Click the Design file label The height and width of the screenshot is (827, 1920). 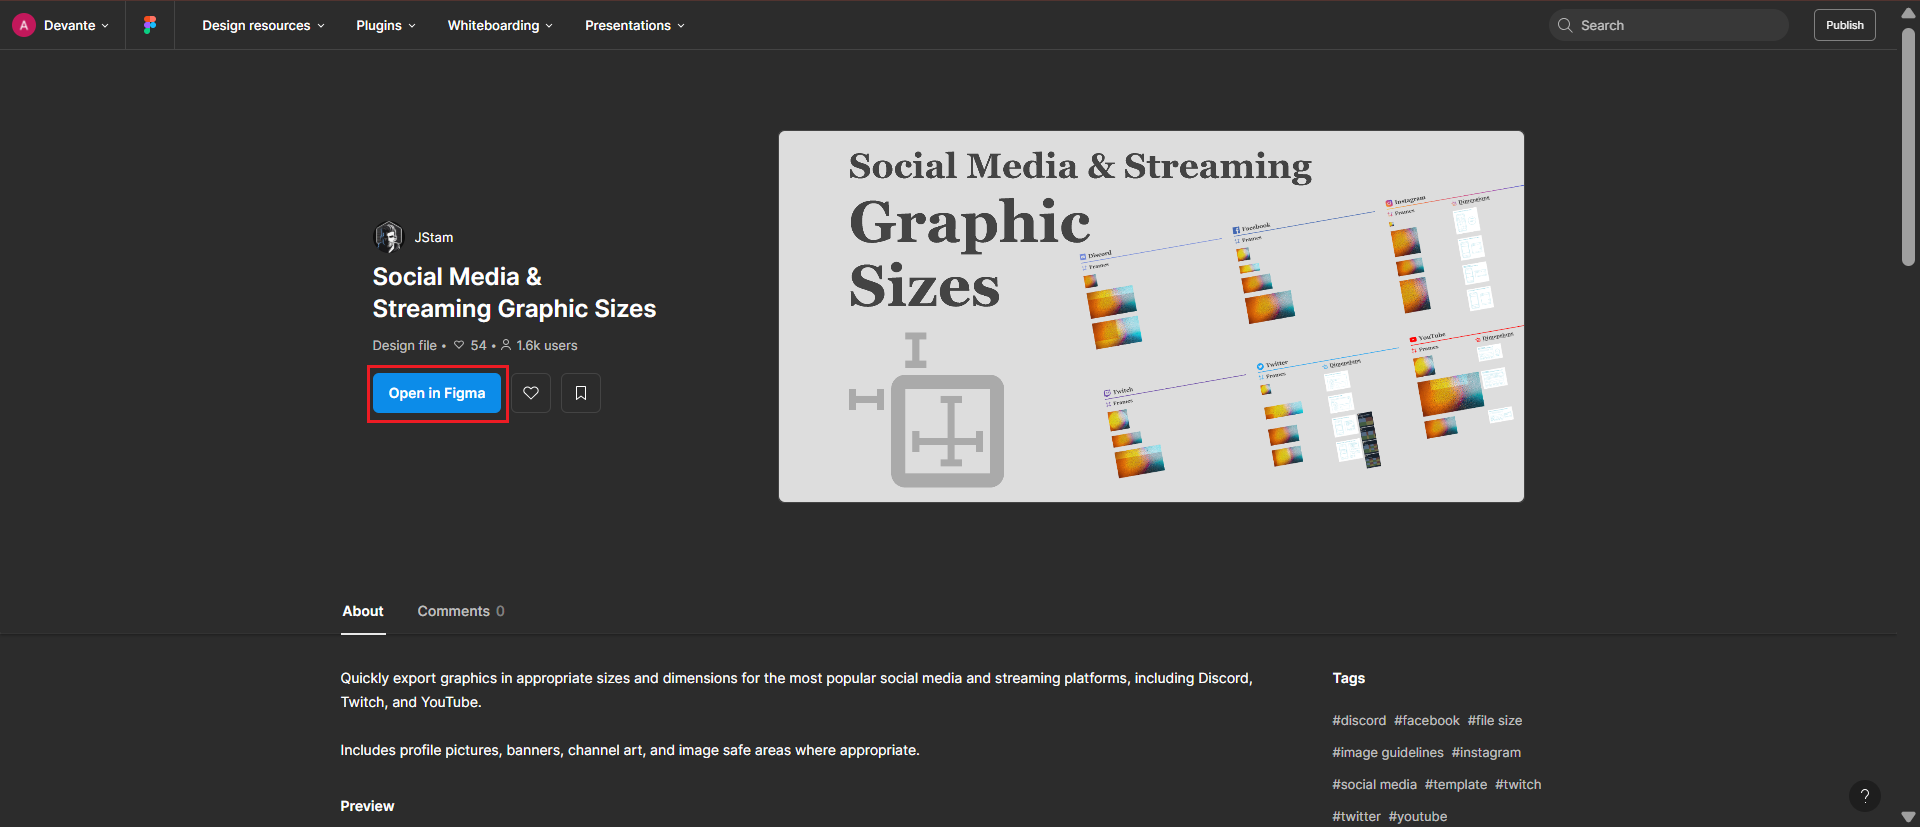tap(404, 345)
